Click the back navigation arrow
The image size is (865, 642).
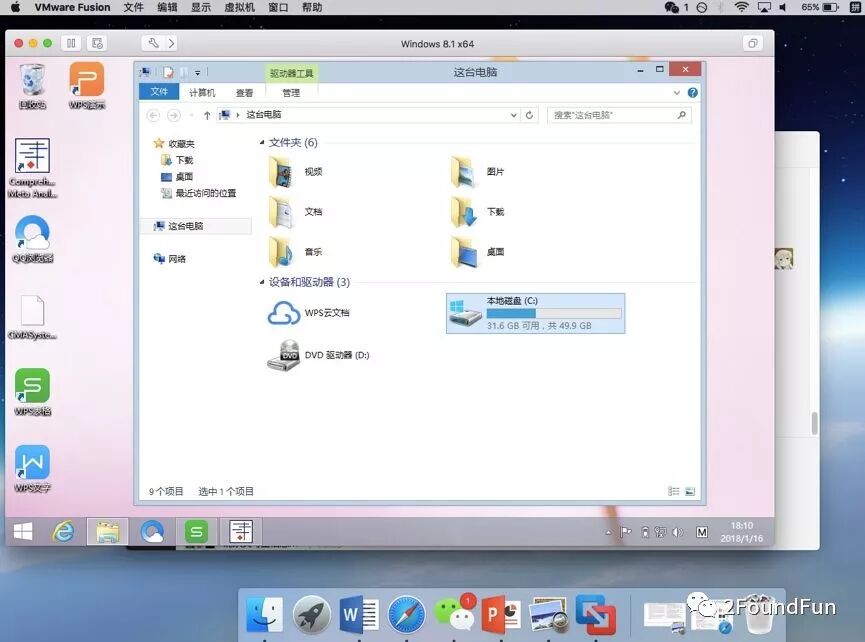[153, 115]
